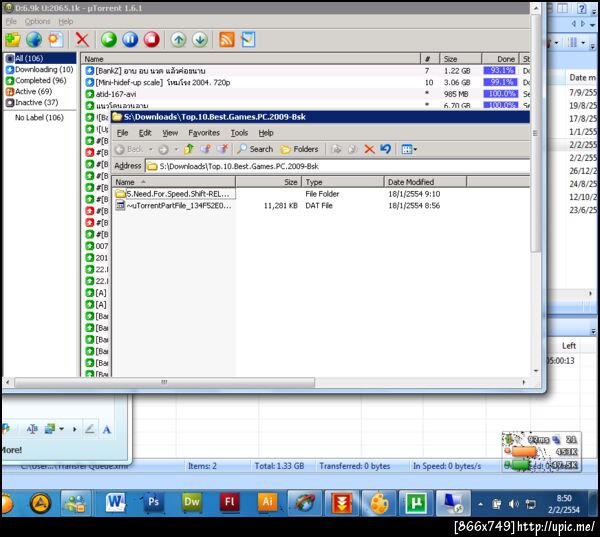Click Add Torrent from URL globe icon
Screen dimensions: 600x537
(34, 39)
